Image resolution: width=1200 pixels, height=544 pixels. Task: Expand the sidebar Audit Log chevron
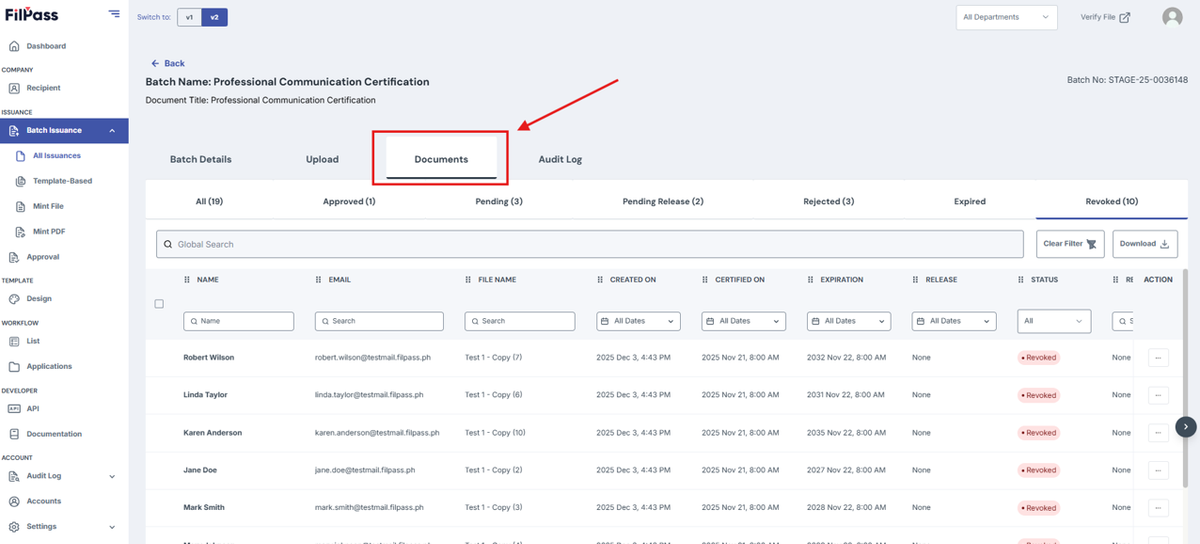click(112, 476)
